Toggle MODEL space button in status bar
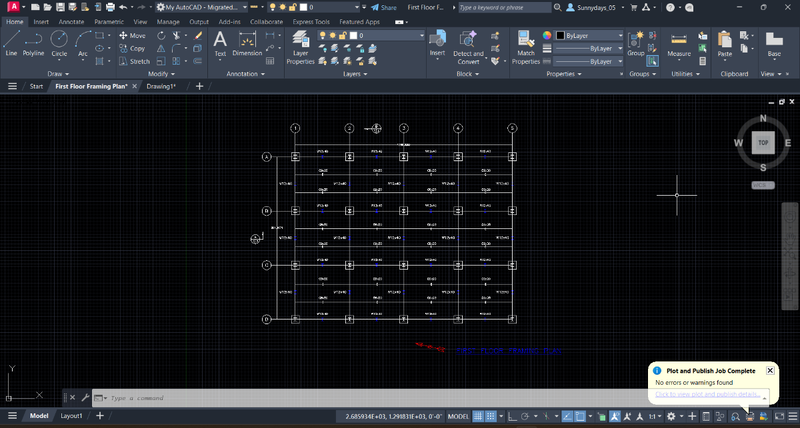 pyautogui.click(x=458, y=416)
